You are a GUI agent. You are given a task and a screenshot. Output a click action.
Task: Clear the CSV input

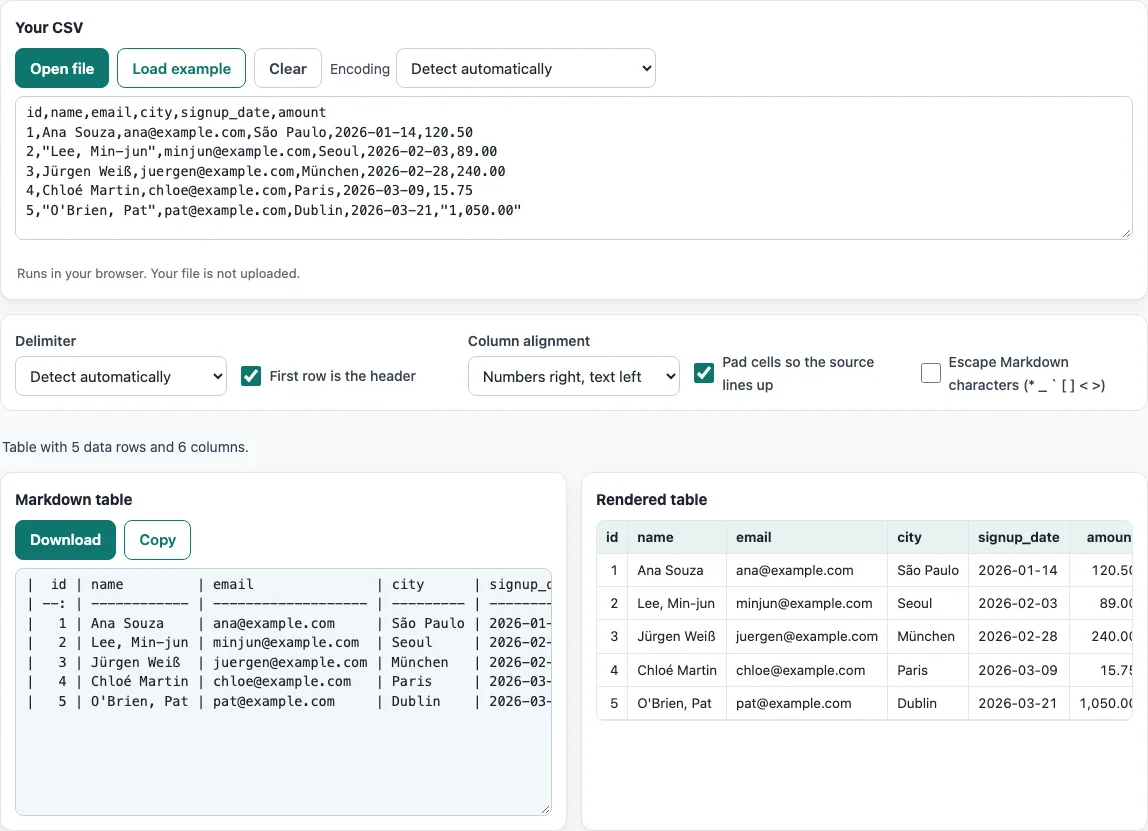click(288, 68)
